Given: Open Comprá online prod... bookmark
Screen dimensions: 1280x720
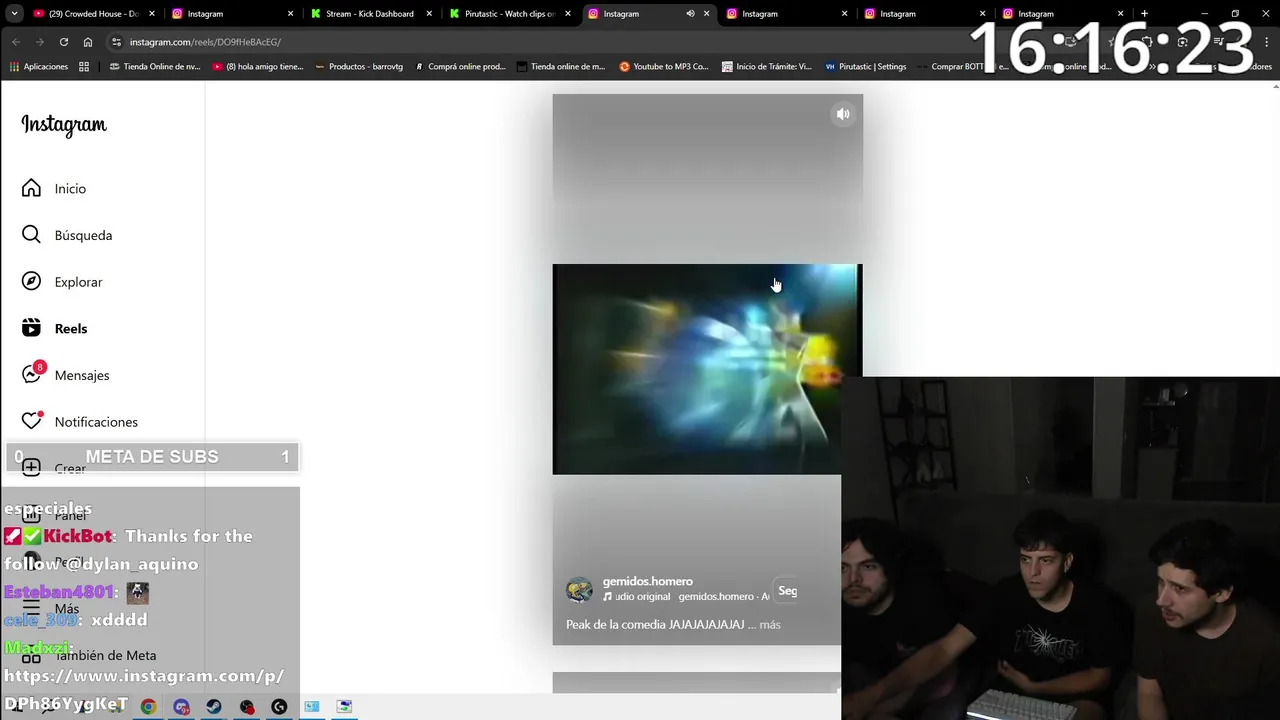Looking at the screenshot, I should point(460,67).
